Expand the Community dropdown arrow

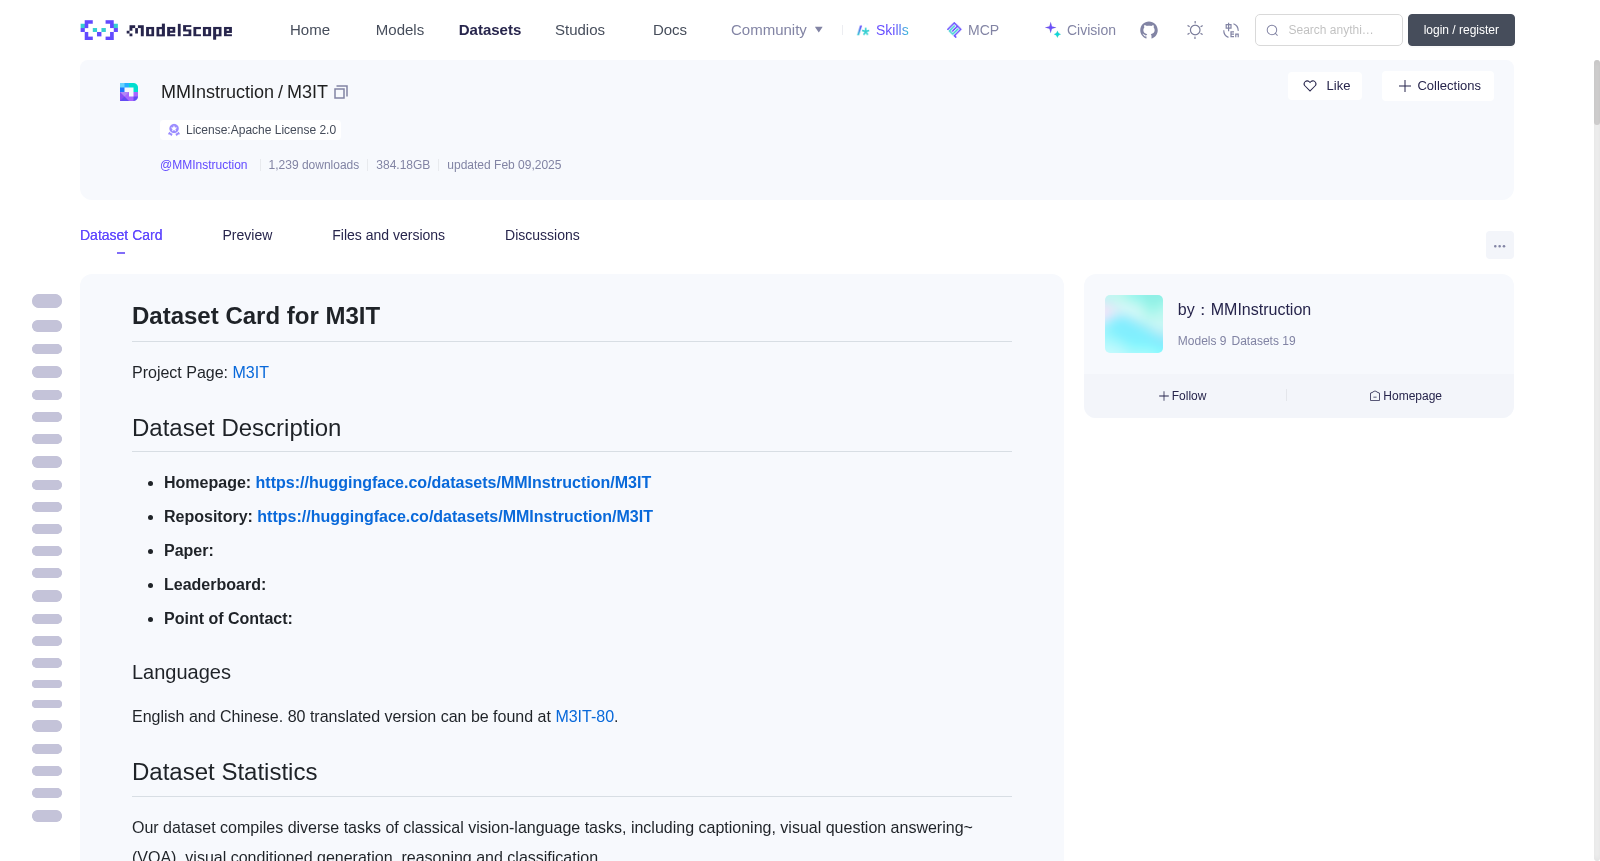click(x=819, y=30)
